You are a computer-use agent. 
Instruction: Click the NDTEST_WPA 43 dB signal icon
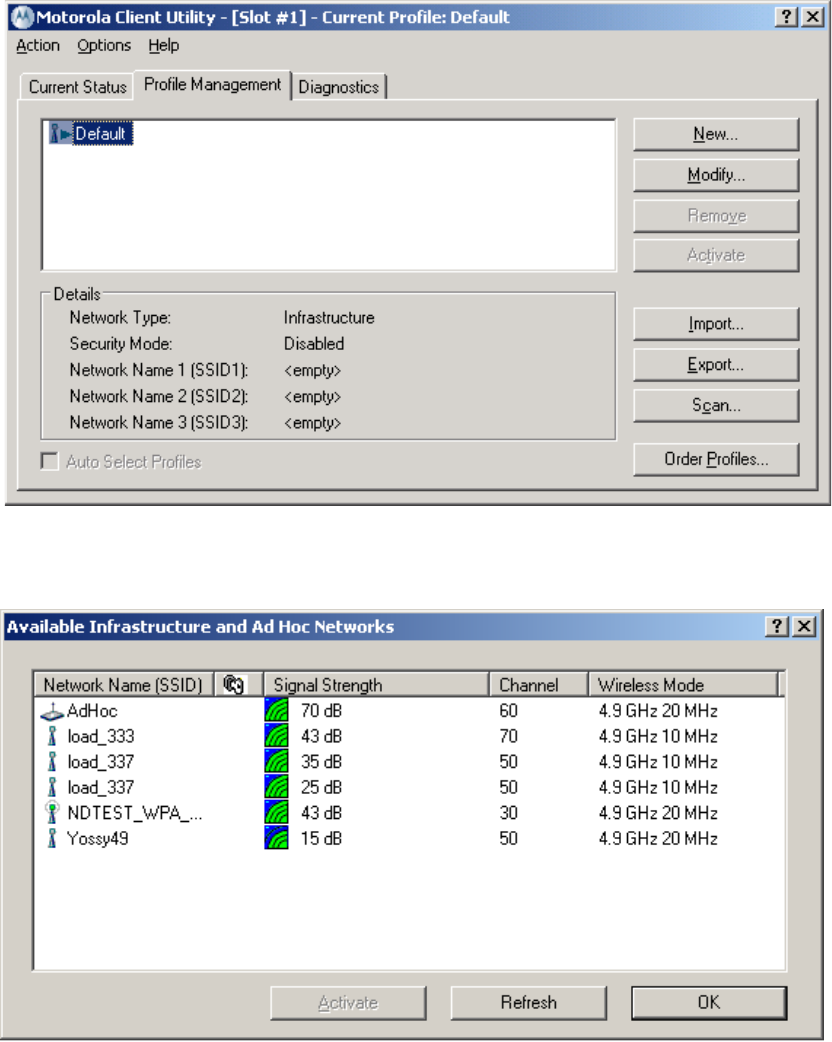(276, 813)
